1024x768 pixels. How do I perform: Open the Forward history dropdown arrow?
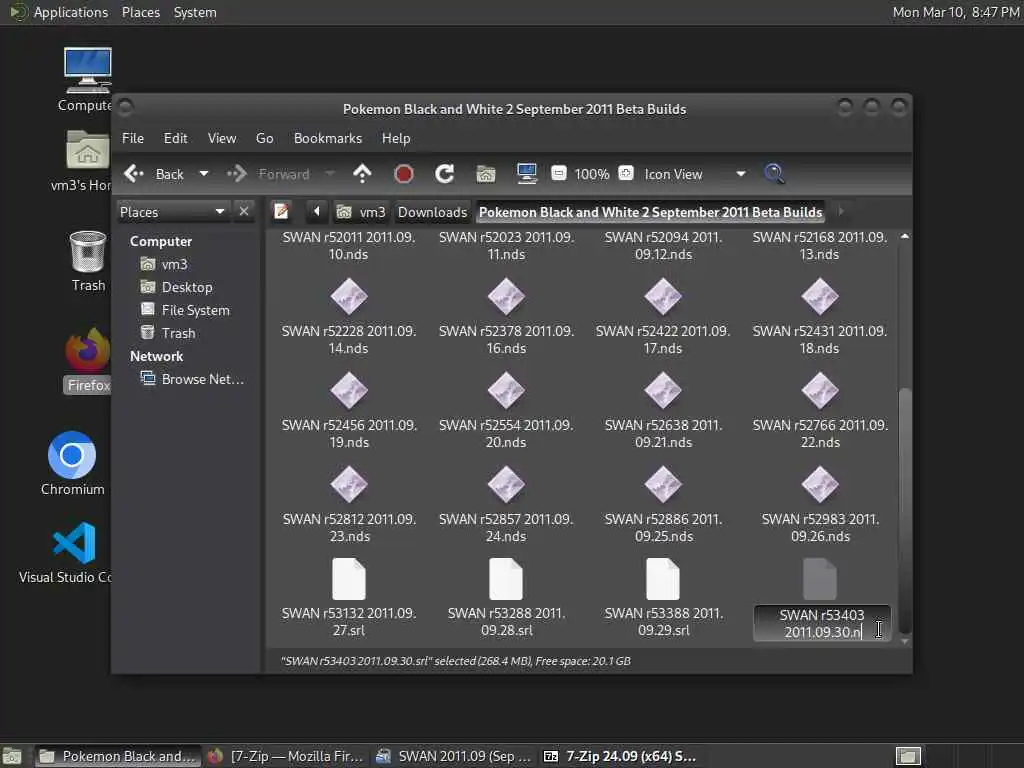coord(330,174)
